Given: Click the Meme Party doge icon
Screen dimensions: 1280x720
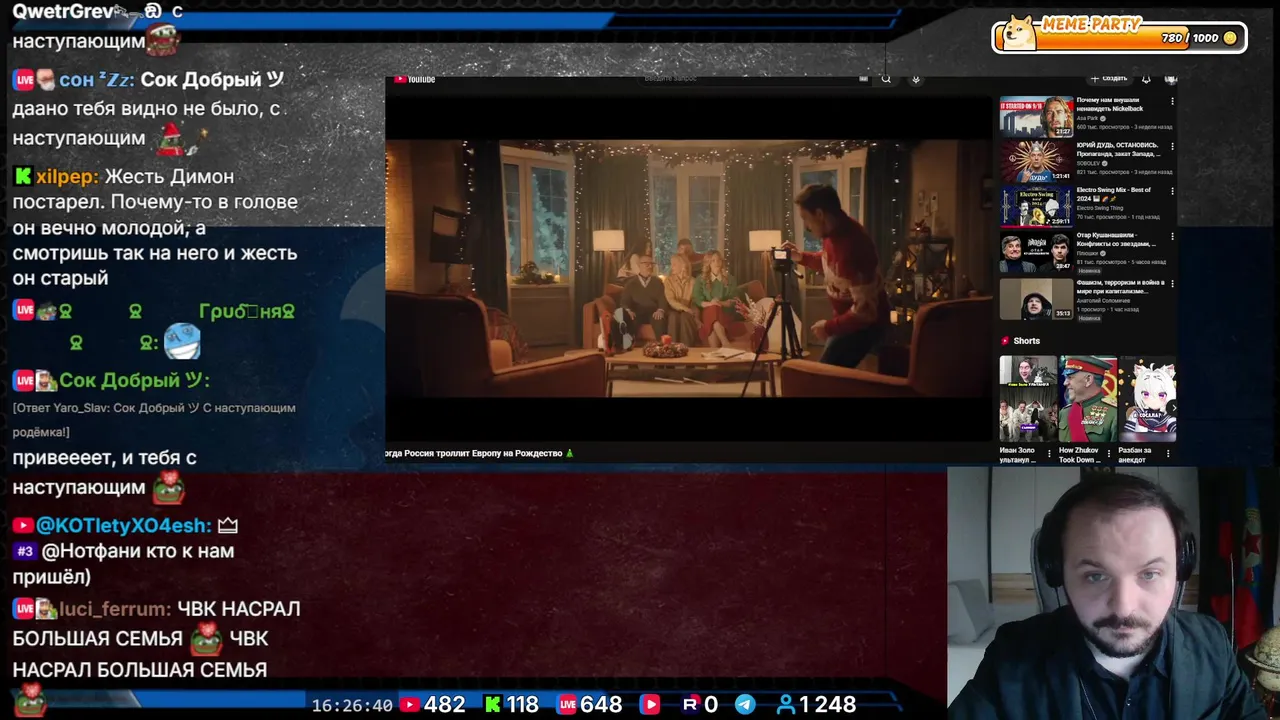Looking at the screenshot, I should (1019, 32).
